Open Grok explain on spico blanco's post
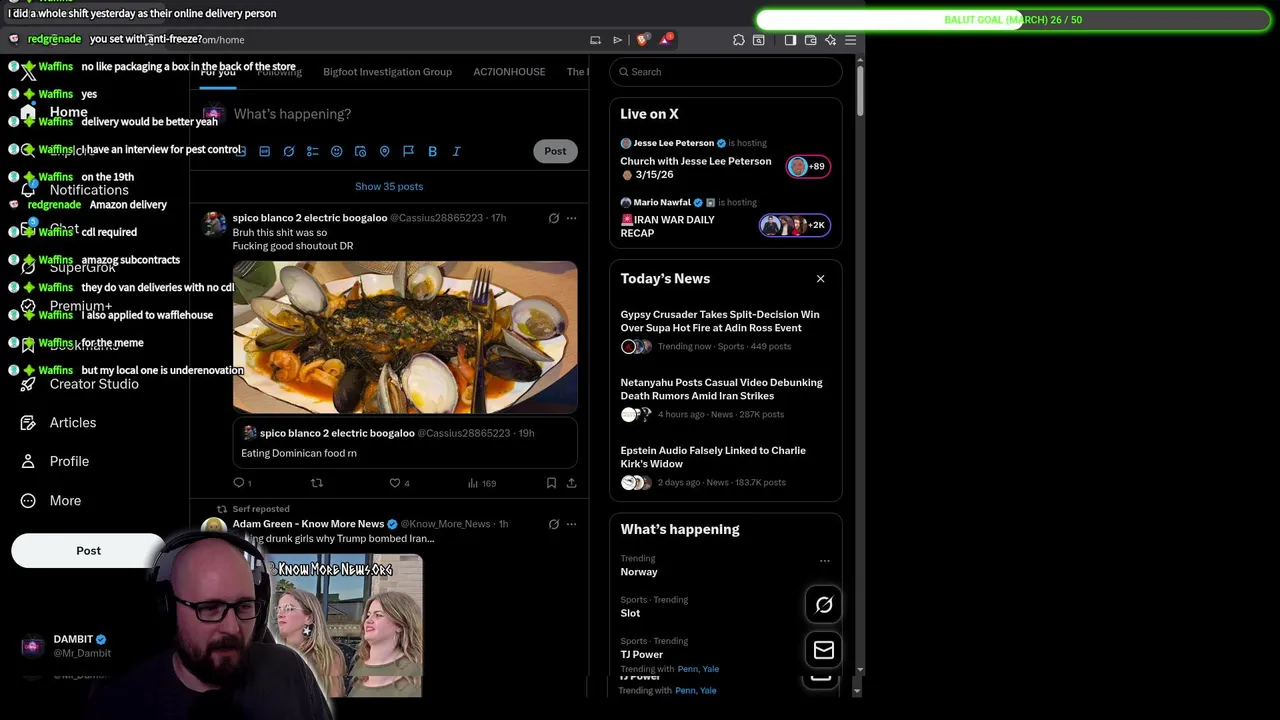This screenshot has width=1280, height=720. (554, 218)
